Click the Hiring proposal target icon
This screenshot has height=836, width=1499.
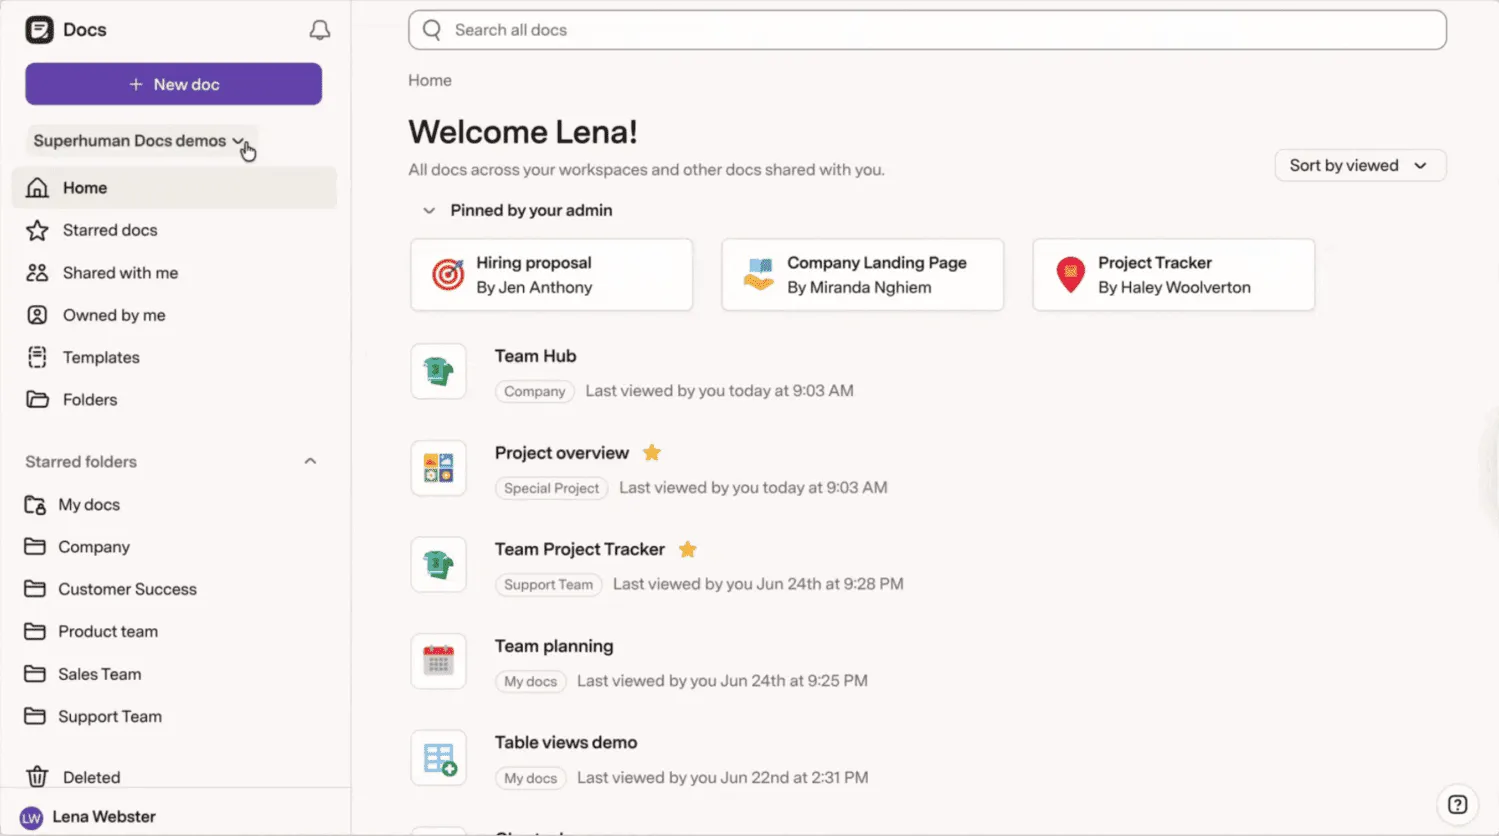448,274
